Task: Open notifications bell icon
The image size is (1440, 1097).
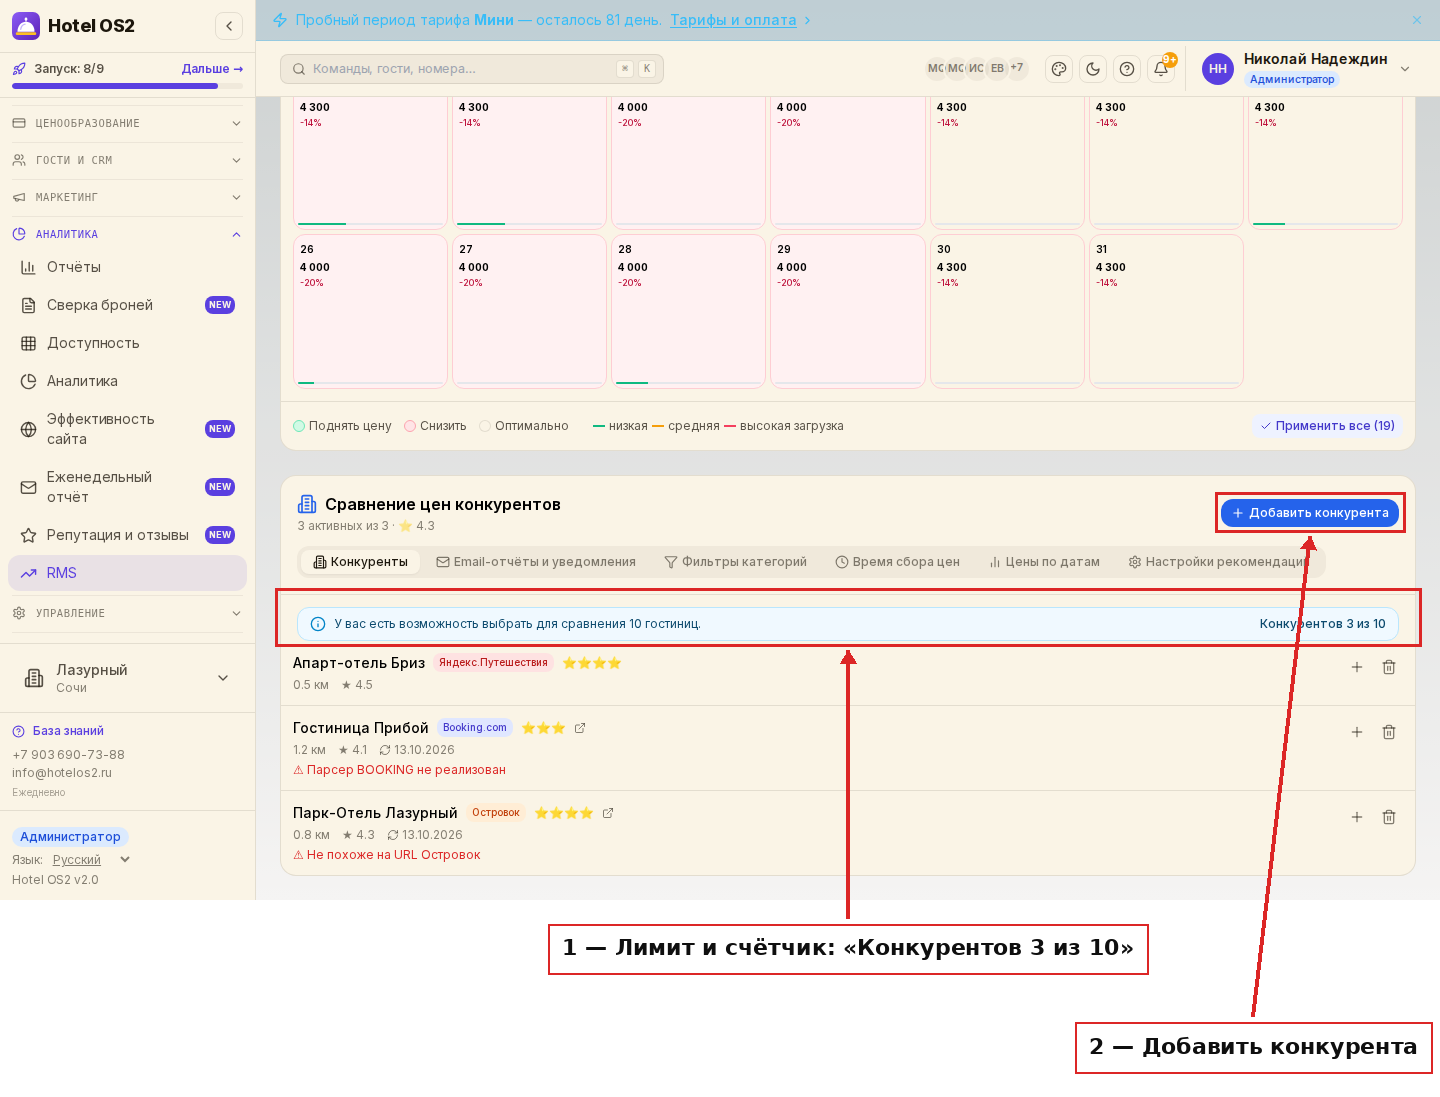Action: [1161, 69]
